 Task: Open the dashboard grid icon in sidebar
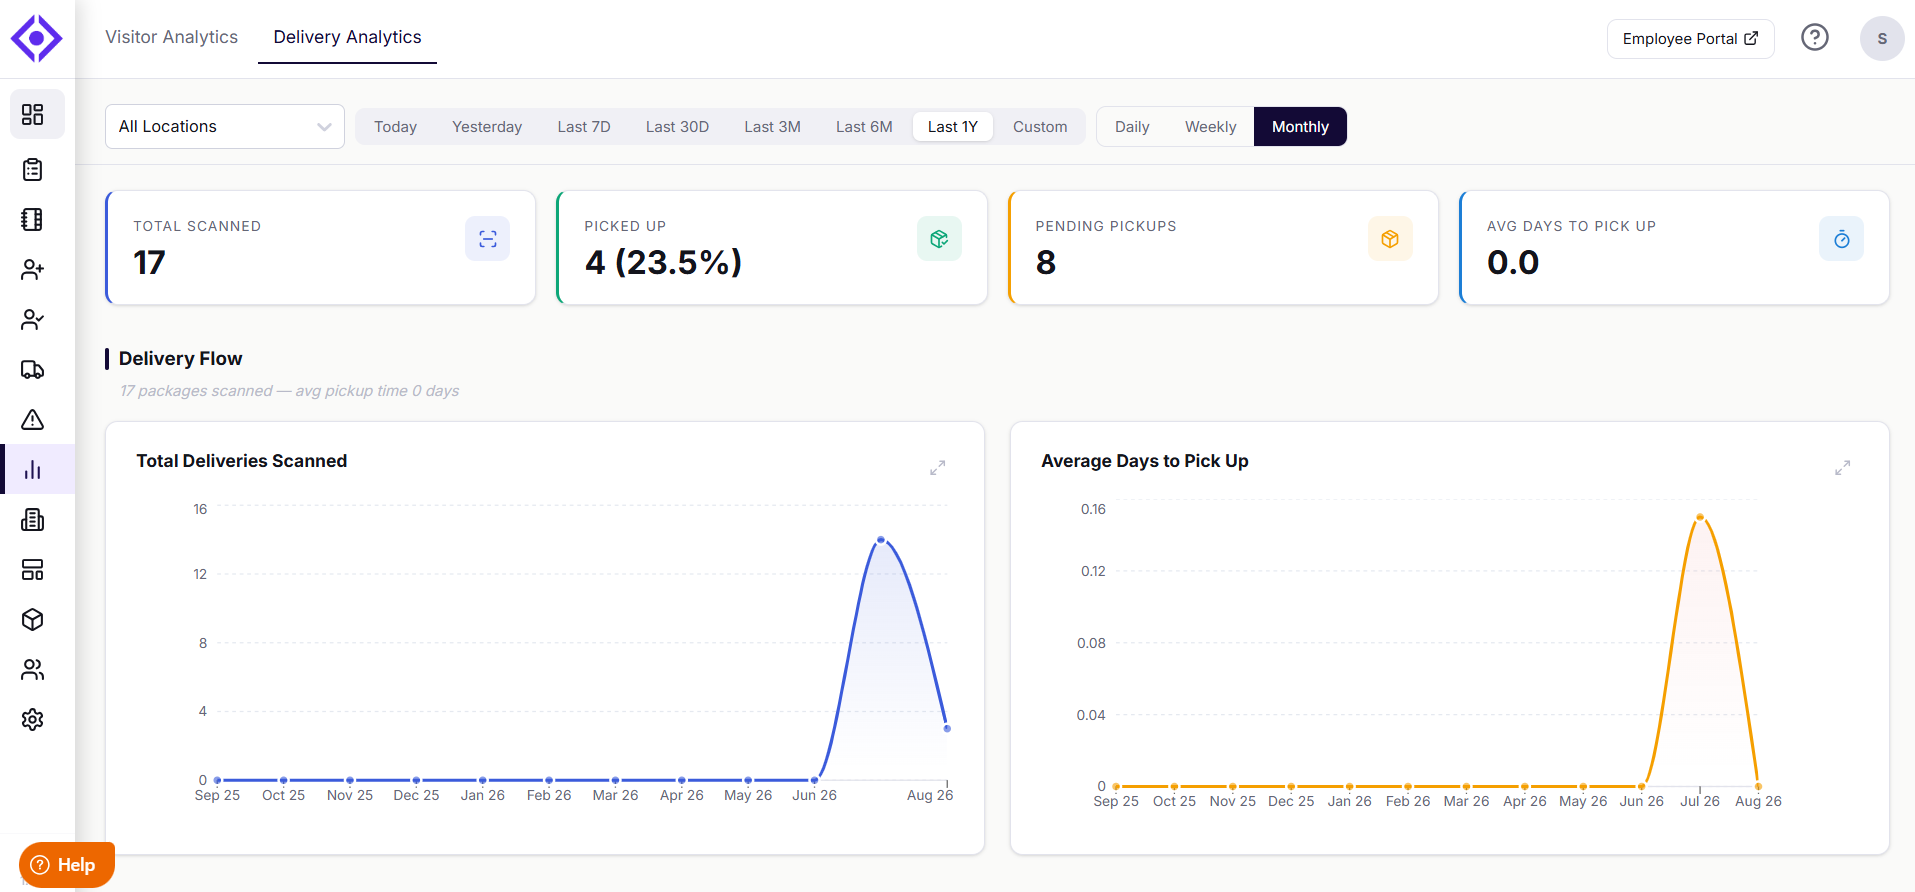(33, 114)
